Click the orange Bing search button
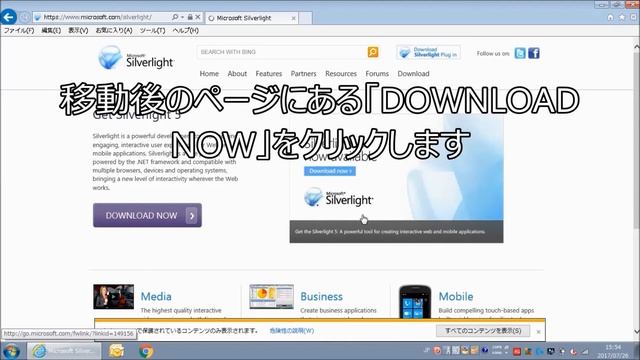 click(373, 52)
